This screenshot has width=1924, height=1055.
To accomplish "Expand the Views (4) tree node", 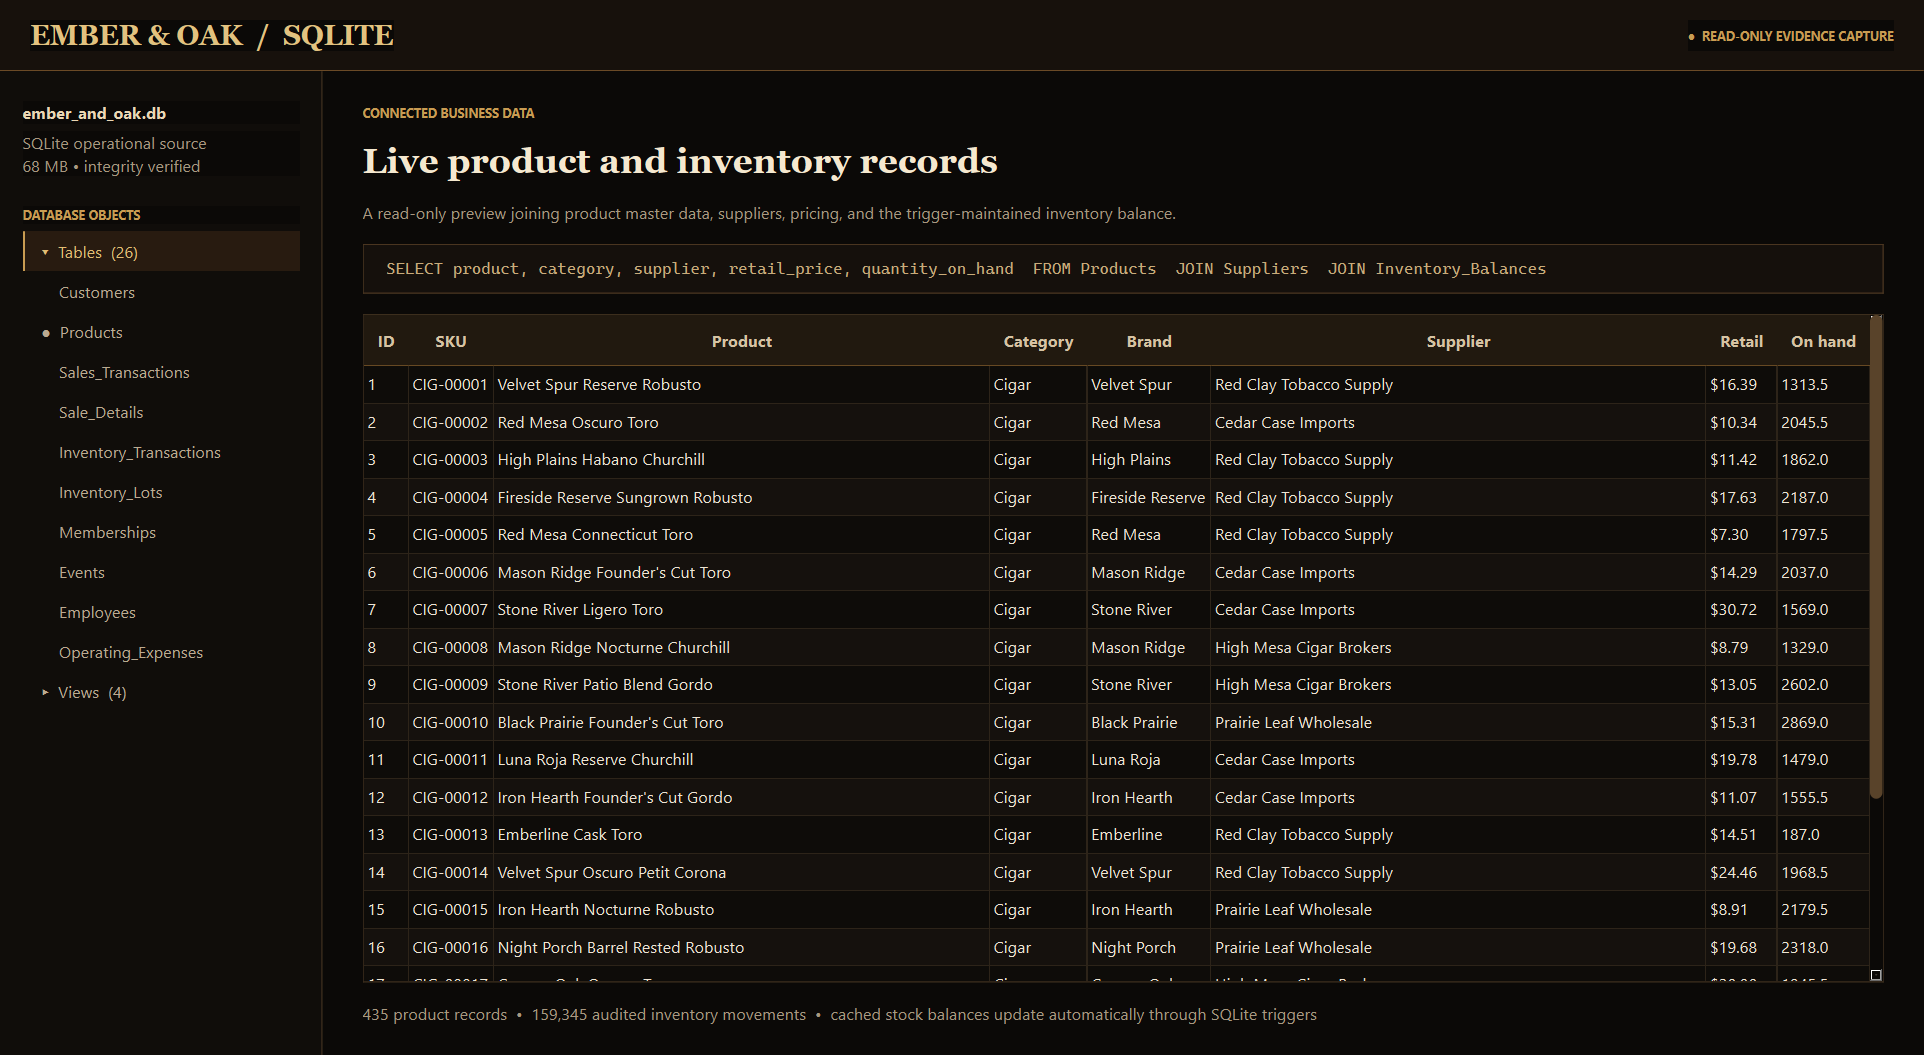I will 162,692.
